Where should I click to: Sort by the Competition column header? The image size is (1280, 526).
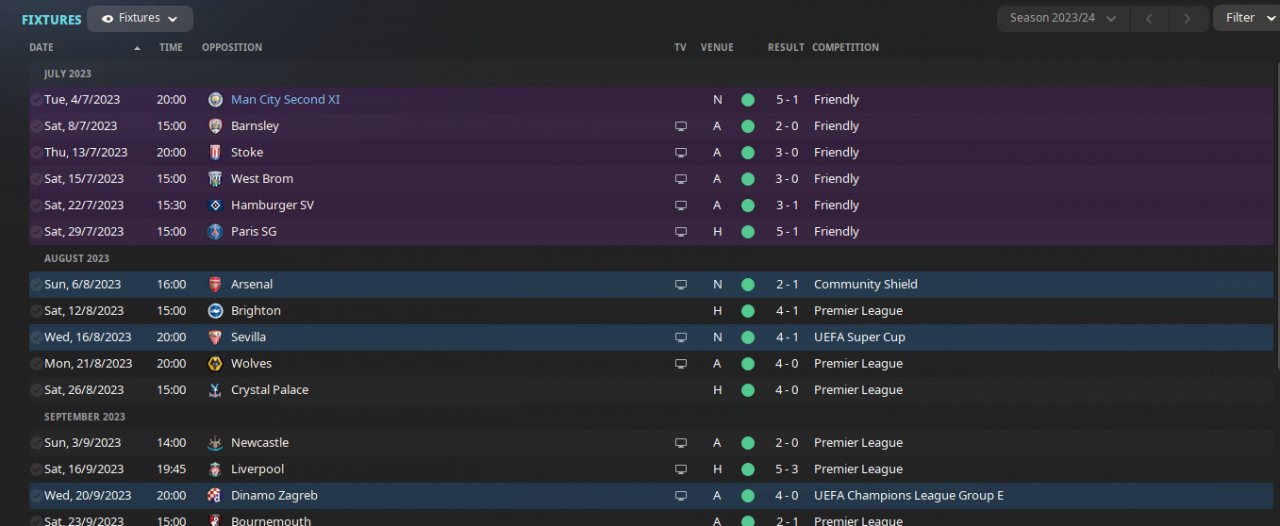tap(845, 47)
